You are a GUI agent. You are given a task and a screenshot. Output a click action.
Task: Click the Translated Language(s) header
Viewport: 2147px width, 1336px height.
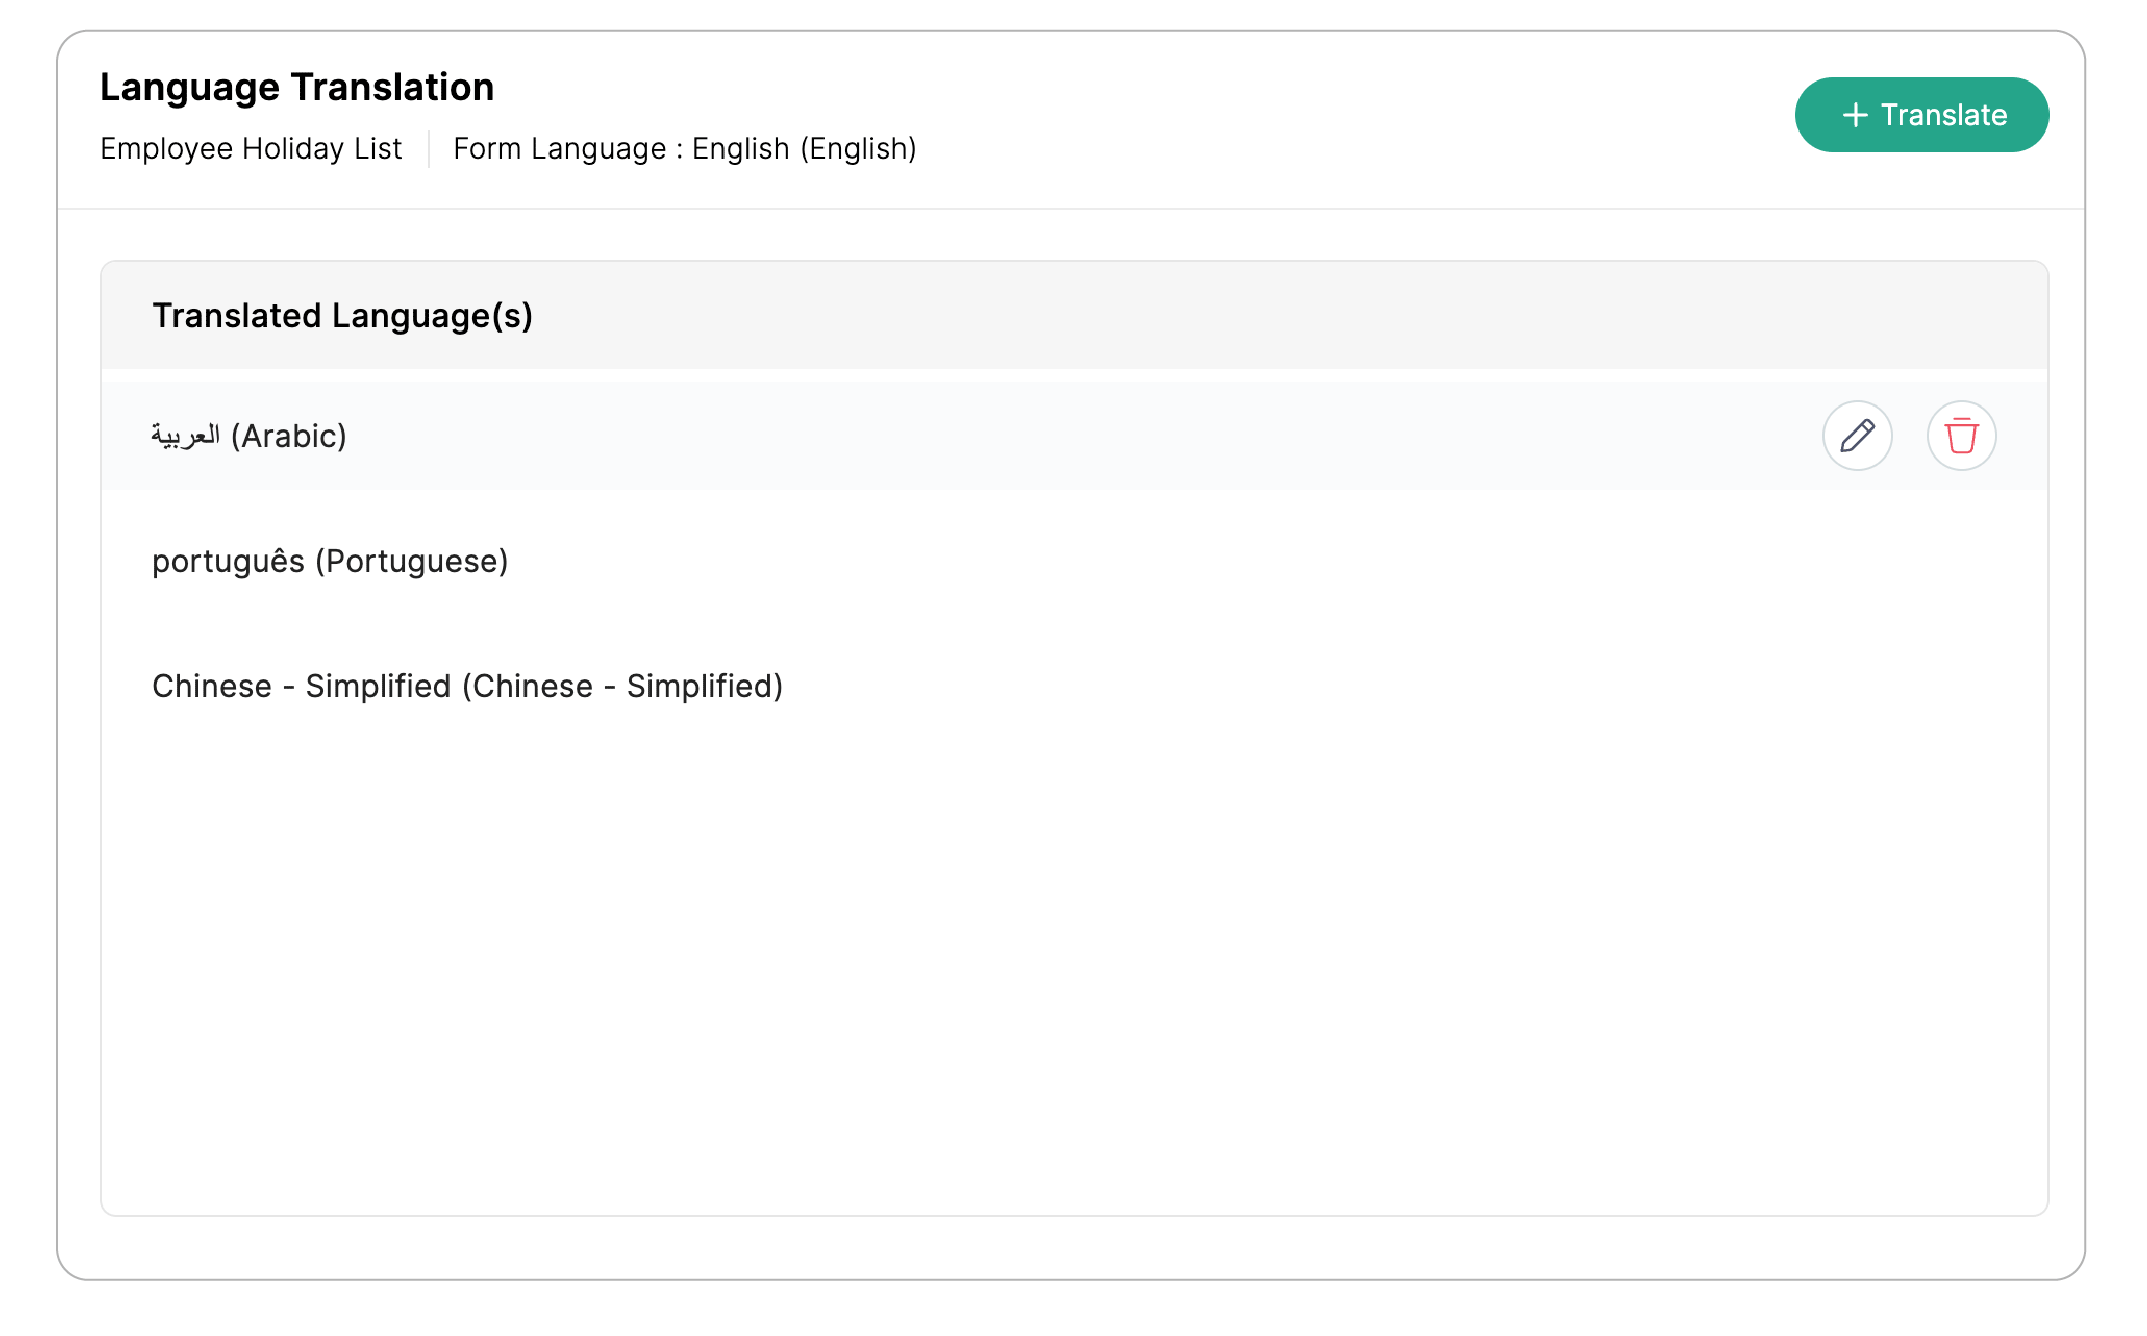point(342,316)
